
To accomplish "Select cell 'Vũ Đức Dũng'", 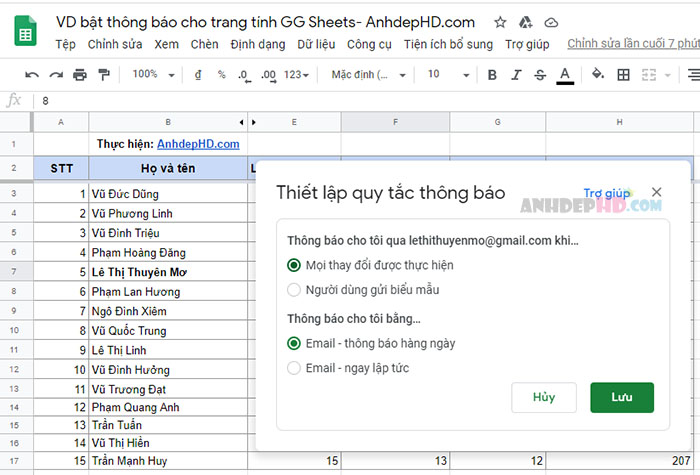I will [x=168, y=194].
